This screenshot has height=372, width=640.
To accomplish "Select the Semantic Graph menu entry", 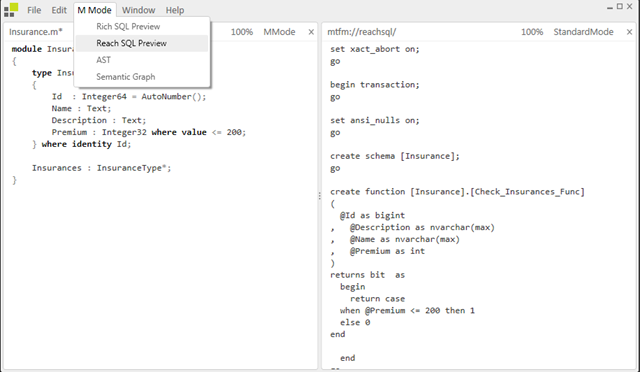I will (142, 77).
